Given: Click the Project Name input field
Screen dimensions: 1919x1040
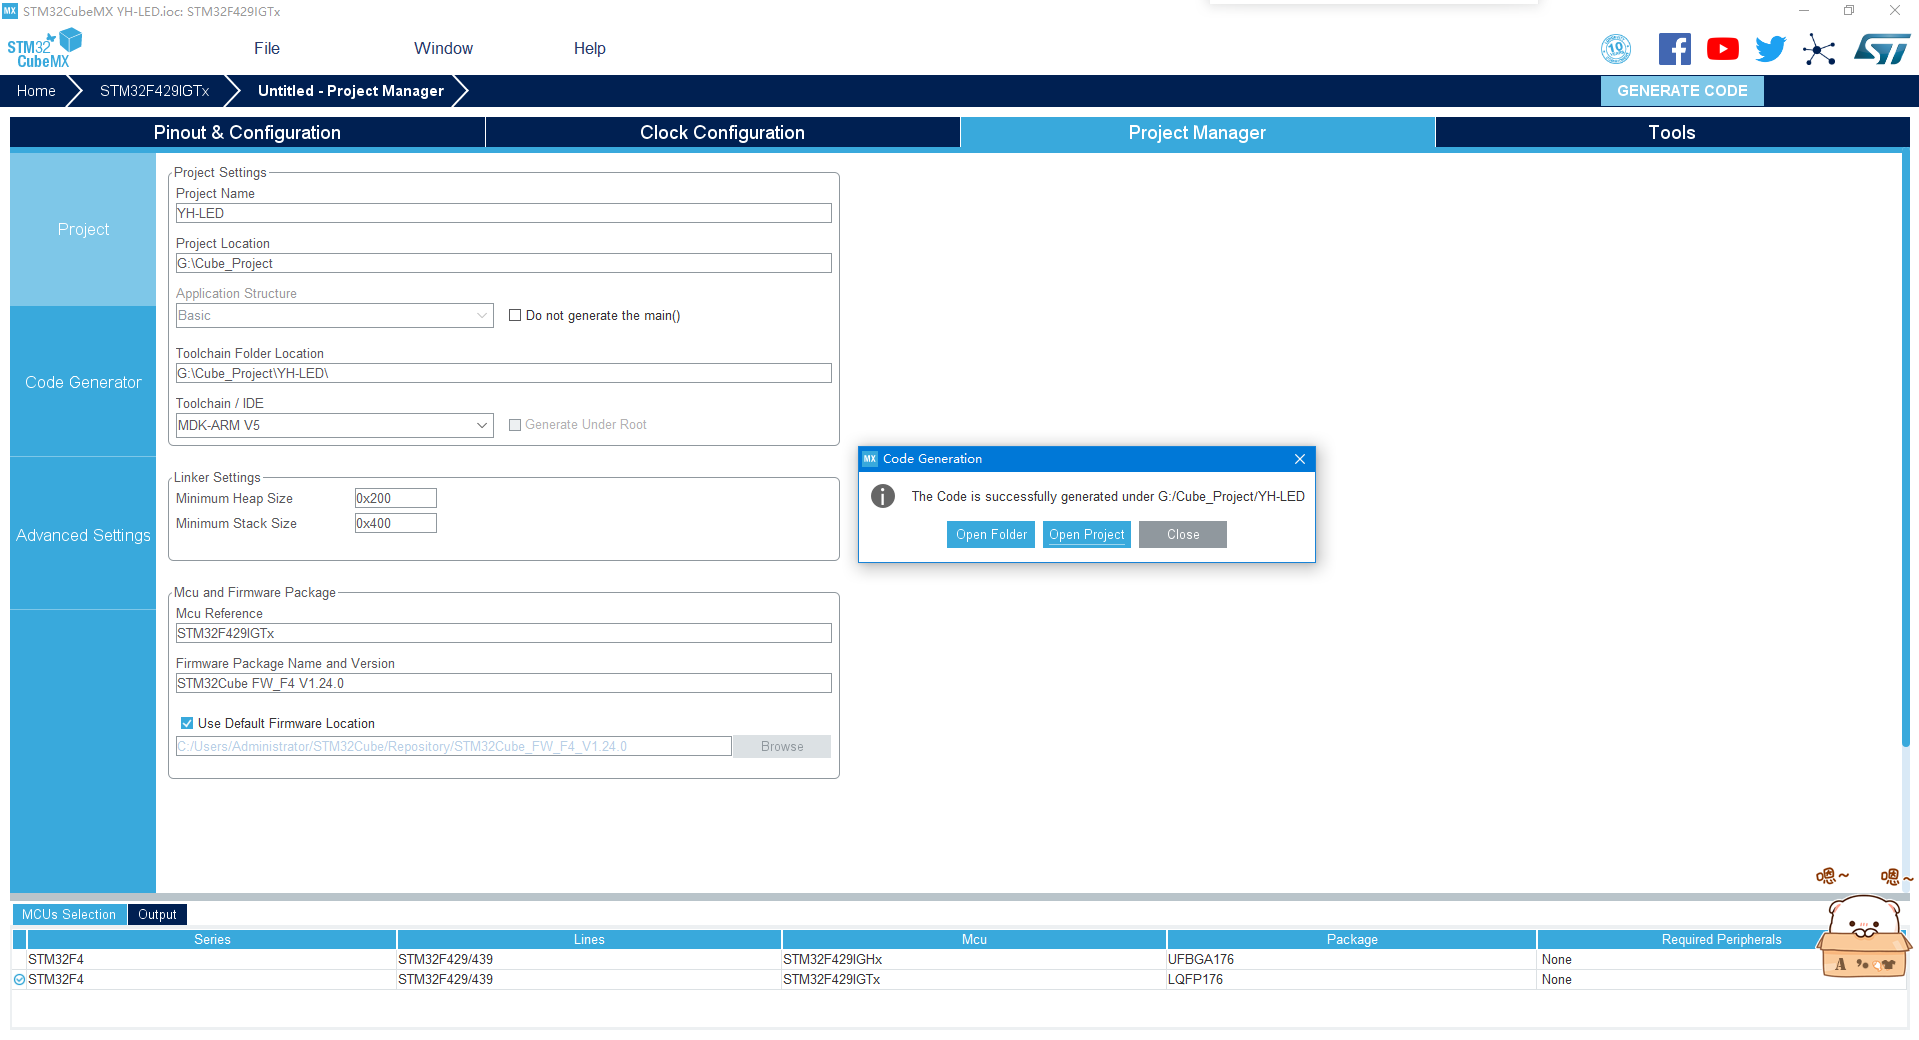Looking at the screenshot, I should pos(503,214).
